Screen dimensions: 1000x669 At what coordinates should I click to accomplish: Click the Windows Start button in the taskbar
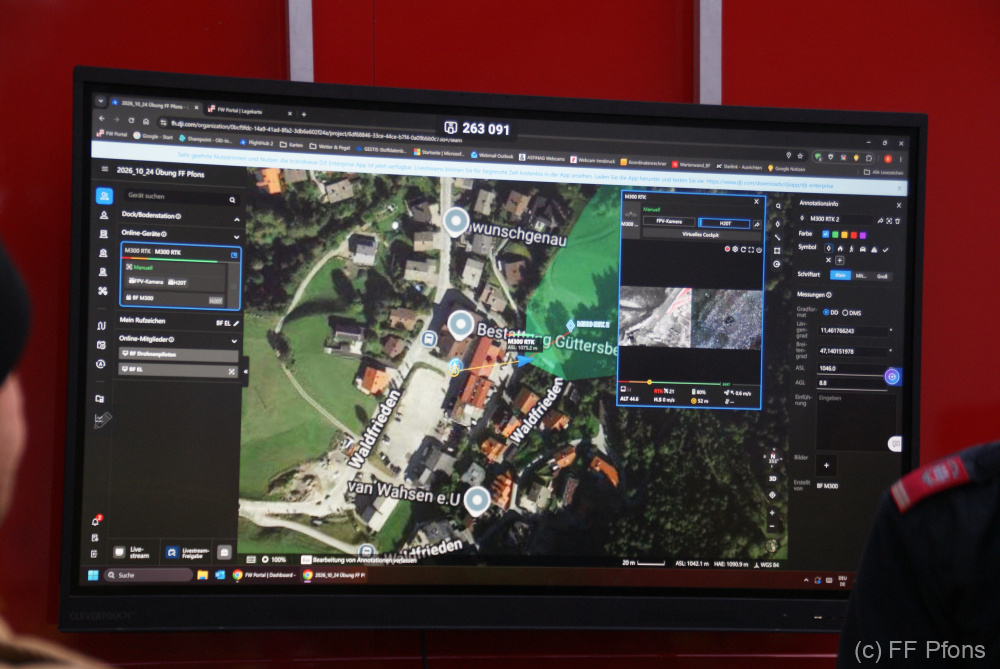[93, 575]
